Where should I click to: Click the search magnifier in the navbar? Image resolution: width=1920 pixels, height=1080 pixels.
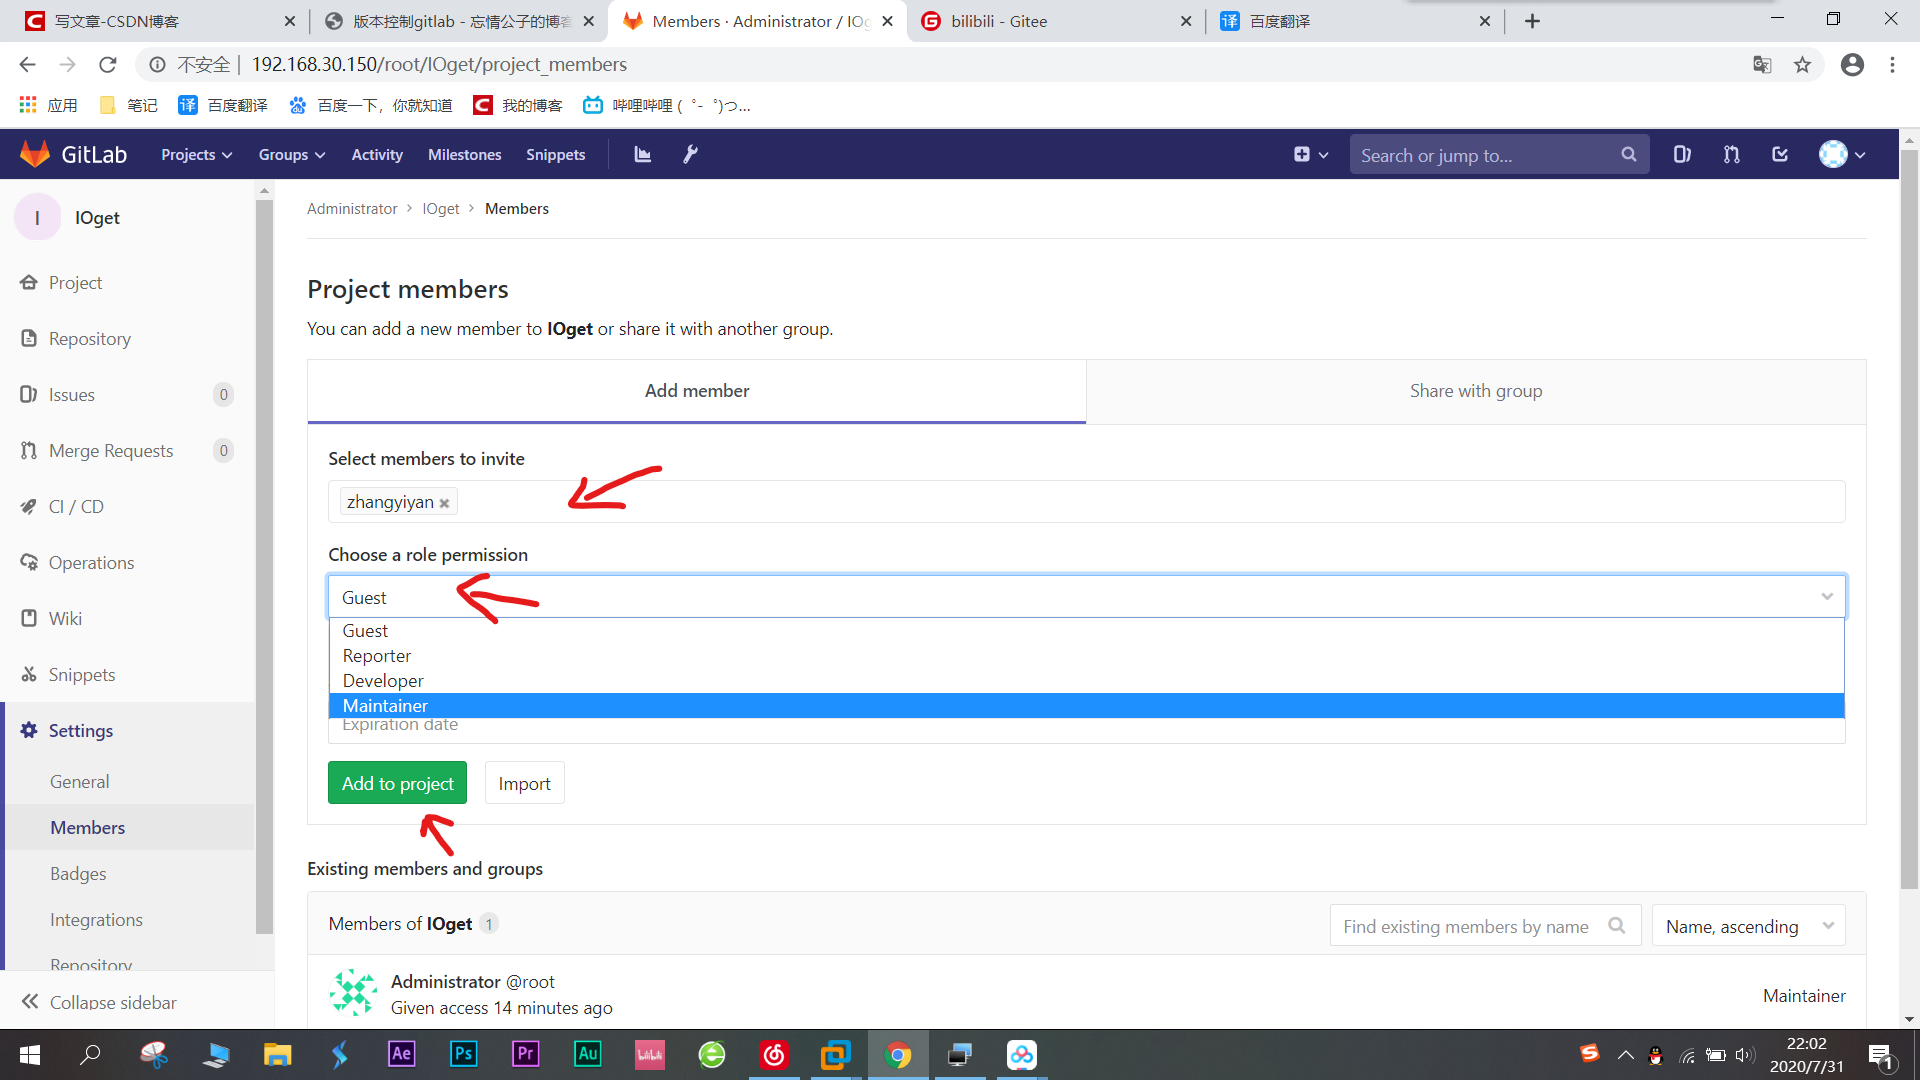coord(1628,154)
